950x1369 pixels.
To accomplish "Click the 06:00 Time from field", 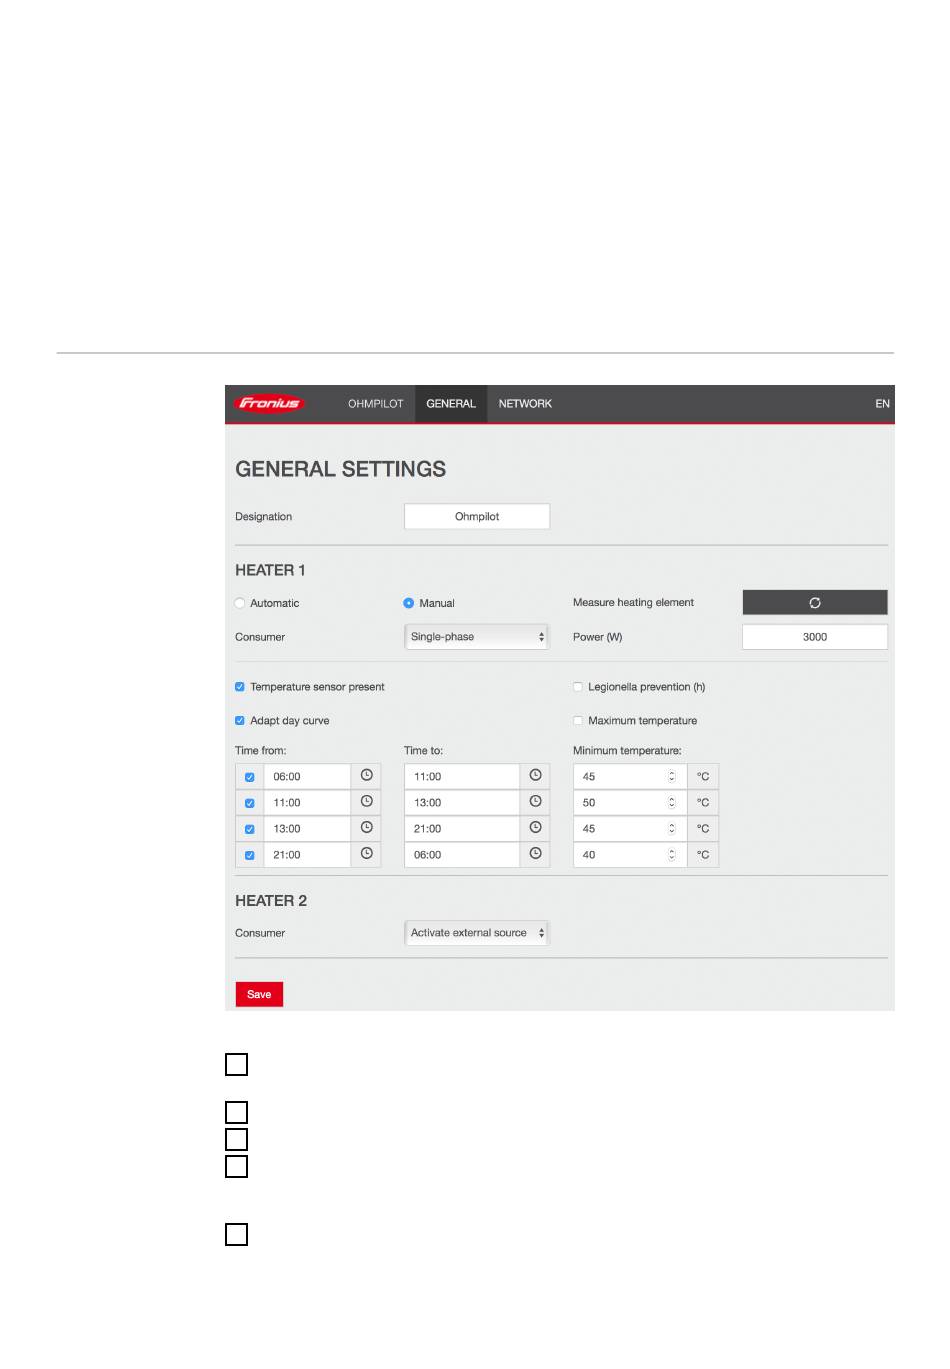I will point(307,776).
